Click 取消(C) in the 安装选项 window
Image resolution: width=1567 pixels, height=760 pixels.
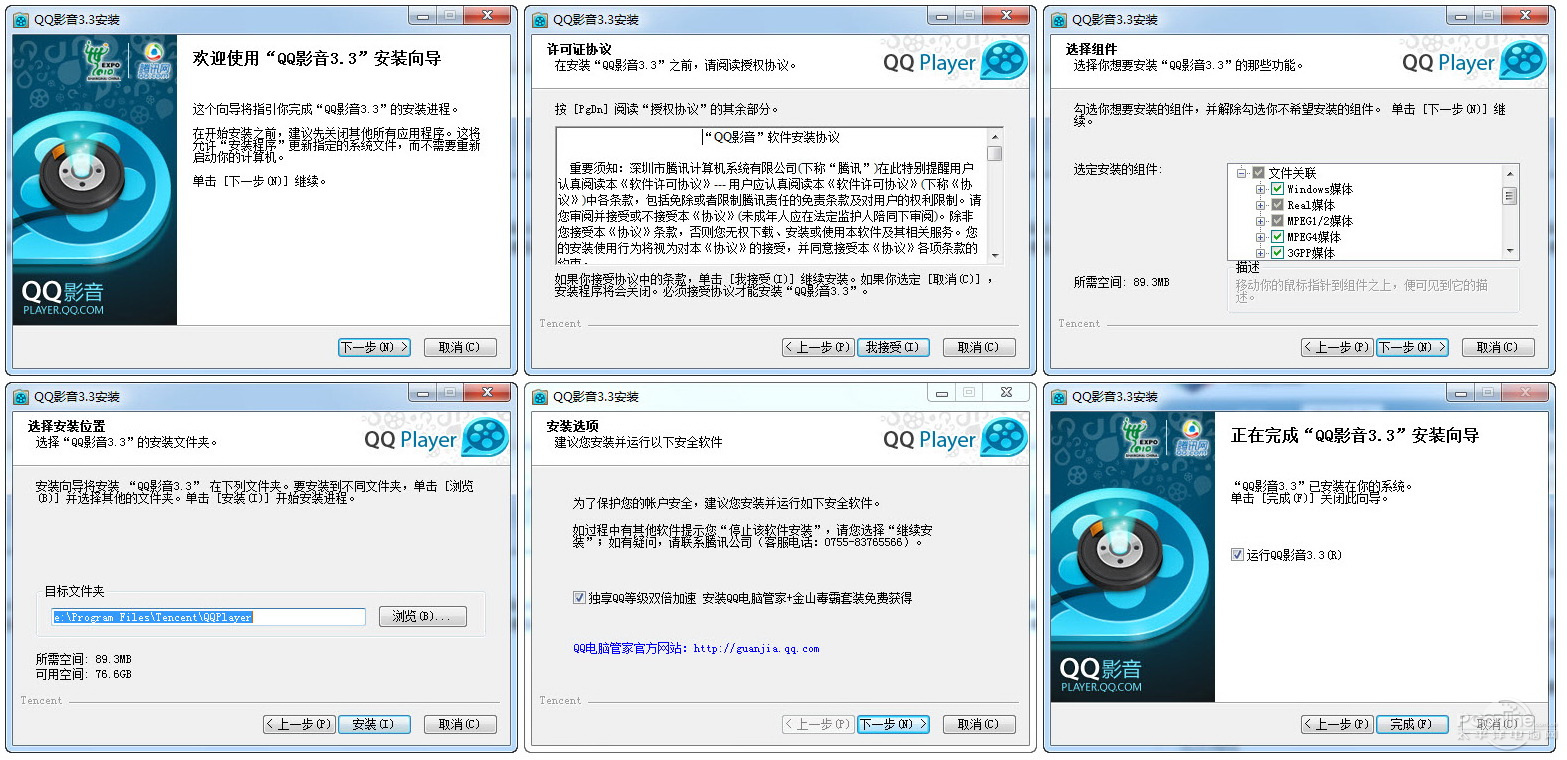pyautogui.click(x=979, y=724)
